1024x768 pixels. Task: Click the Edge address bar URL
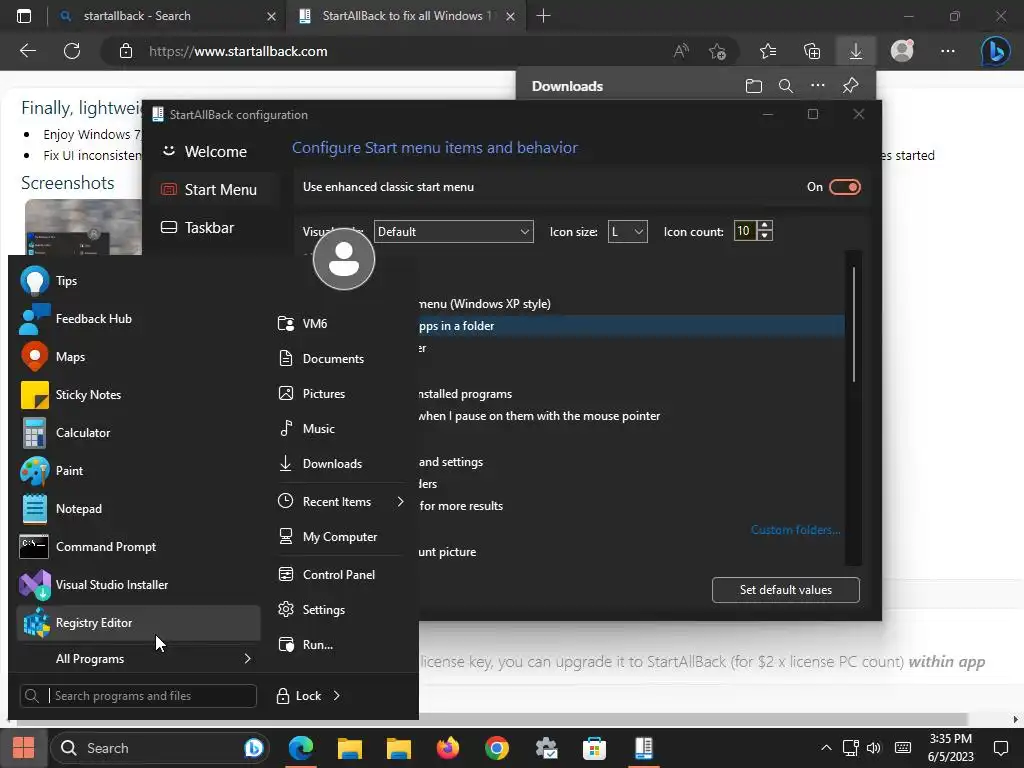click(x=238, y=52)
